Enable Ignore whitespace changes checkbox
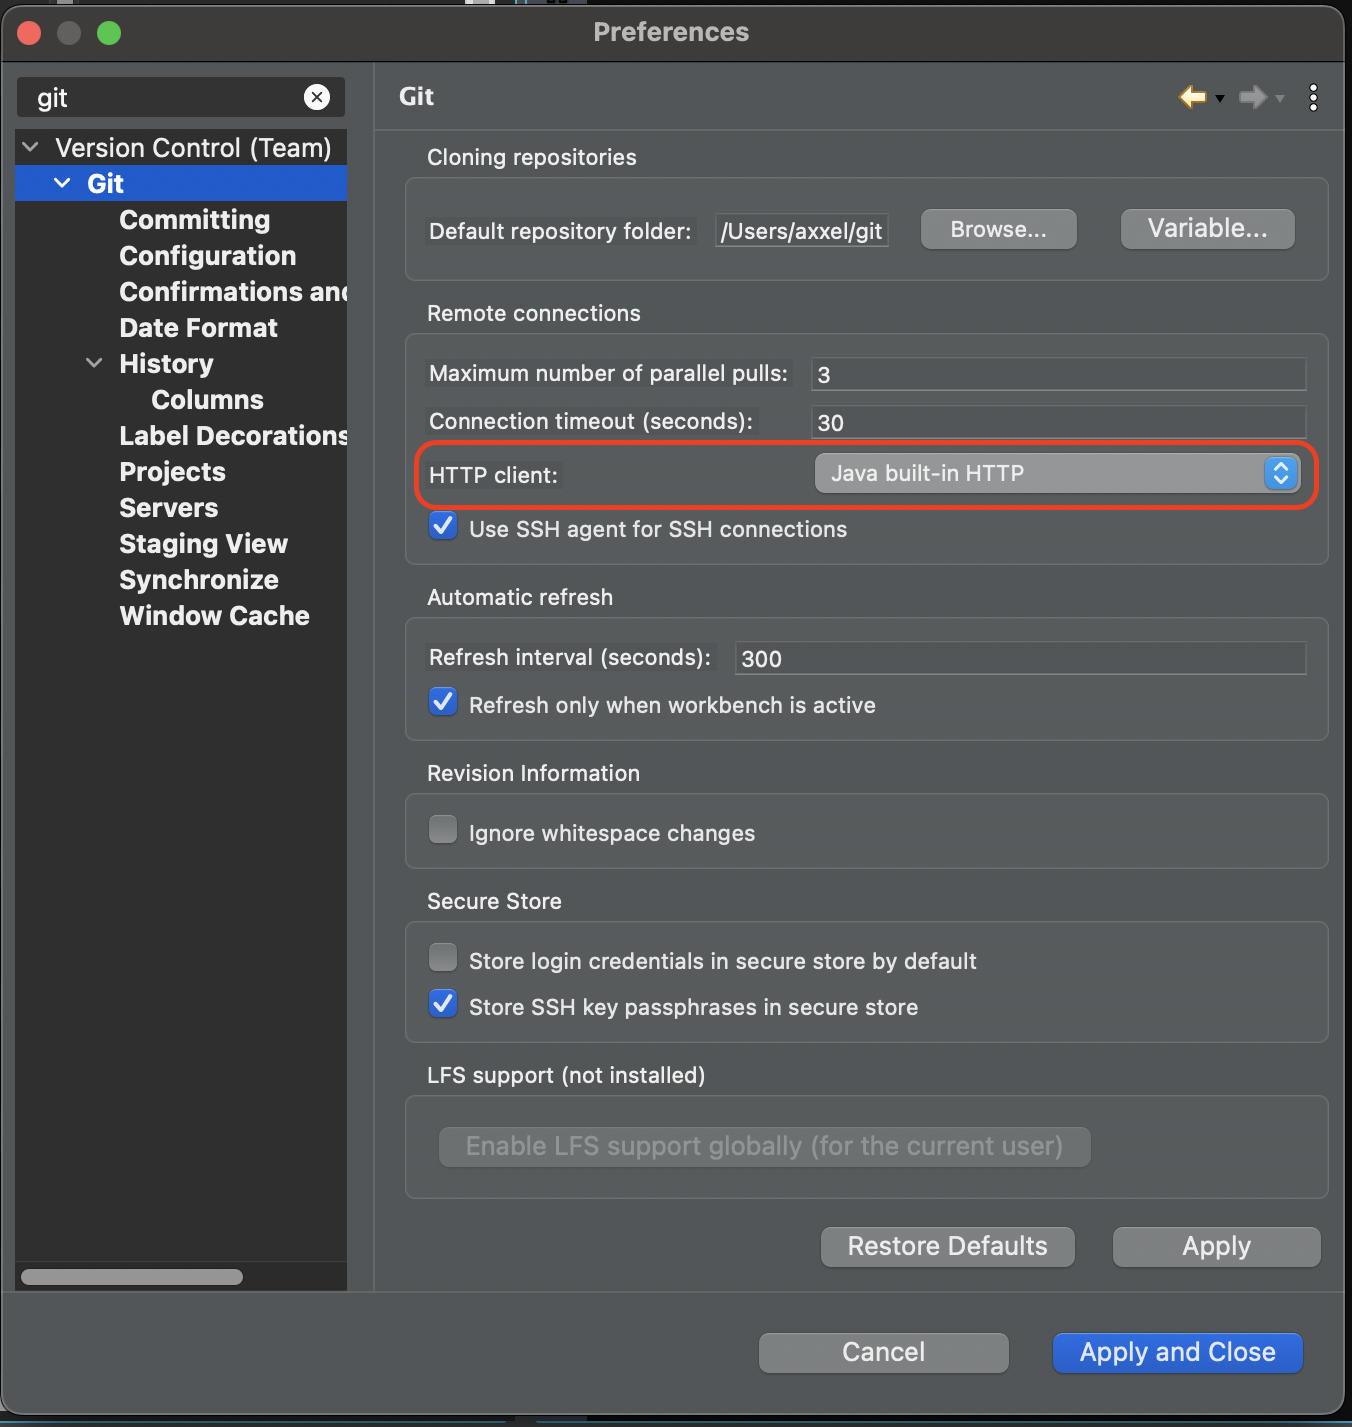1352x1427 pixels. (x=443, y=830)
